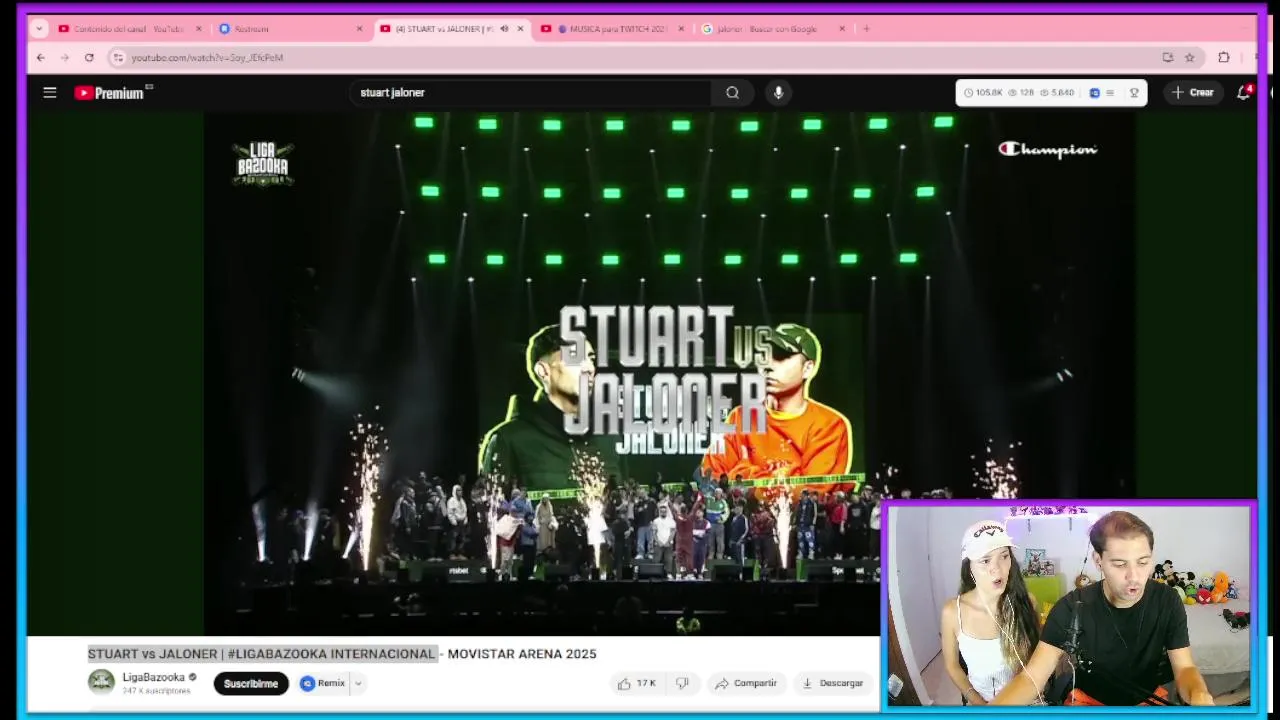Switch to the Restream tab
1280x720 pixels.
point(291,29)
